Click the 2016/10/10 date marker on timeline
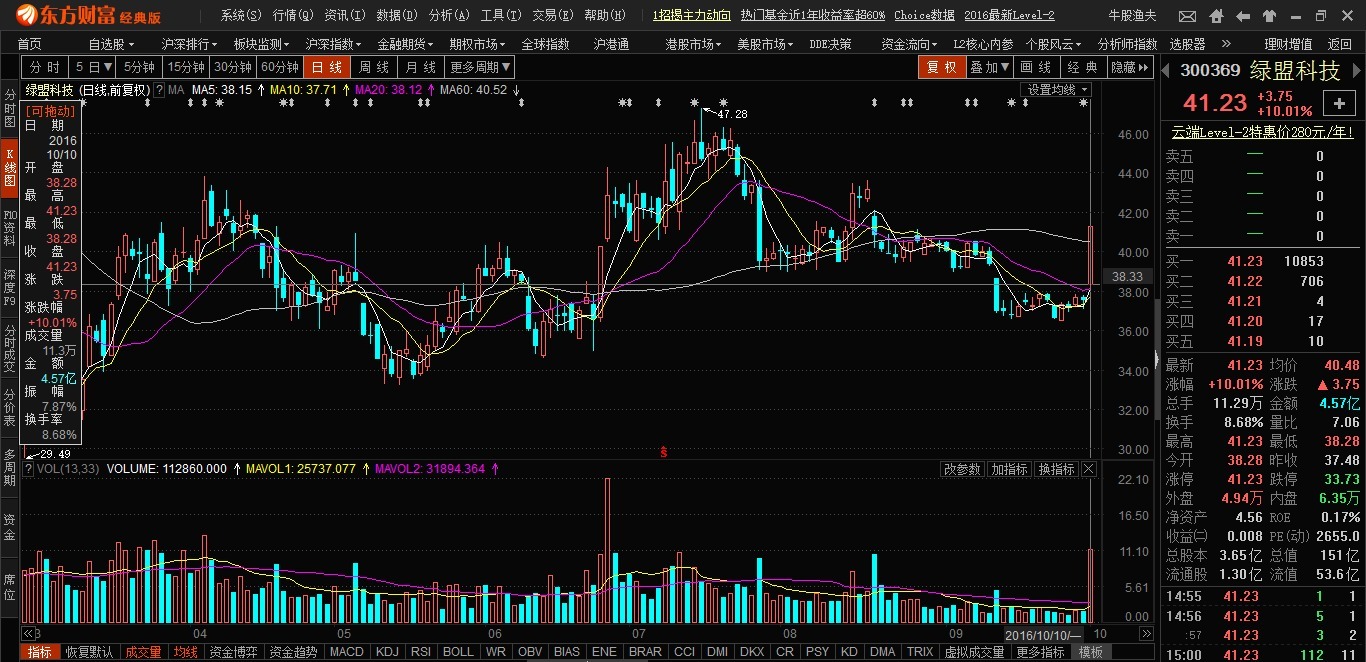Image resolution: width=1366 pixels, height=662 pixels. pos(1043,636)
